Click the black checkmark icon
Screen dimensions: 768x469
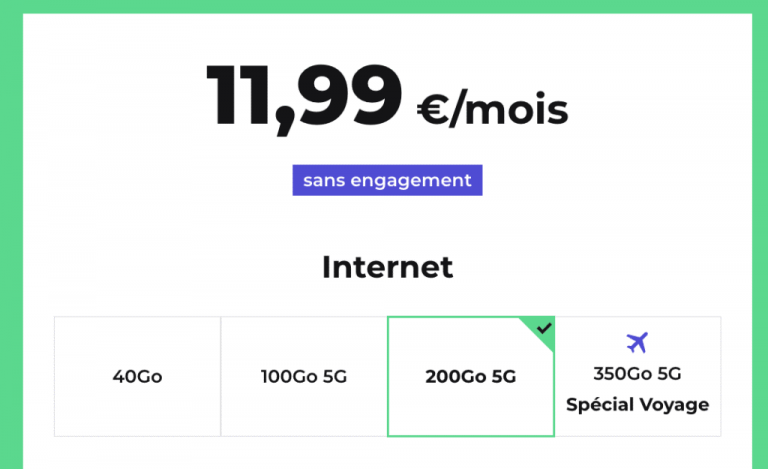point(544,328)
